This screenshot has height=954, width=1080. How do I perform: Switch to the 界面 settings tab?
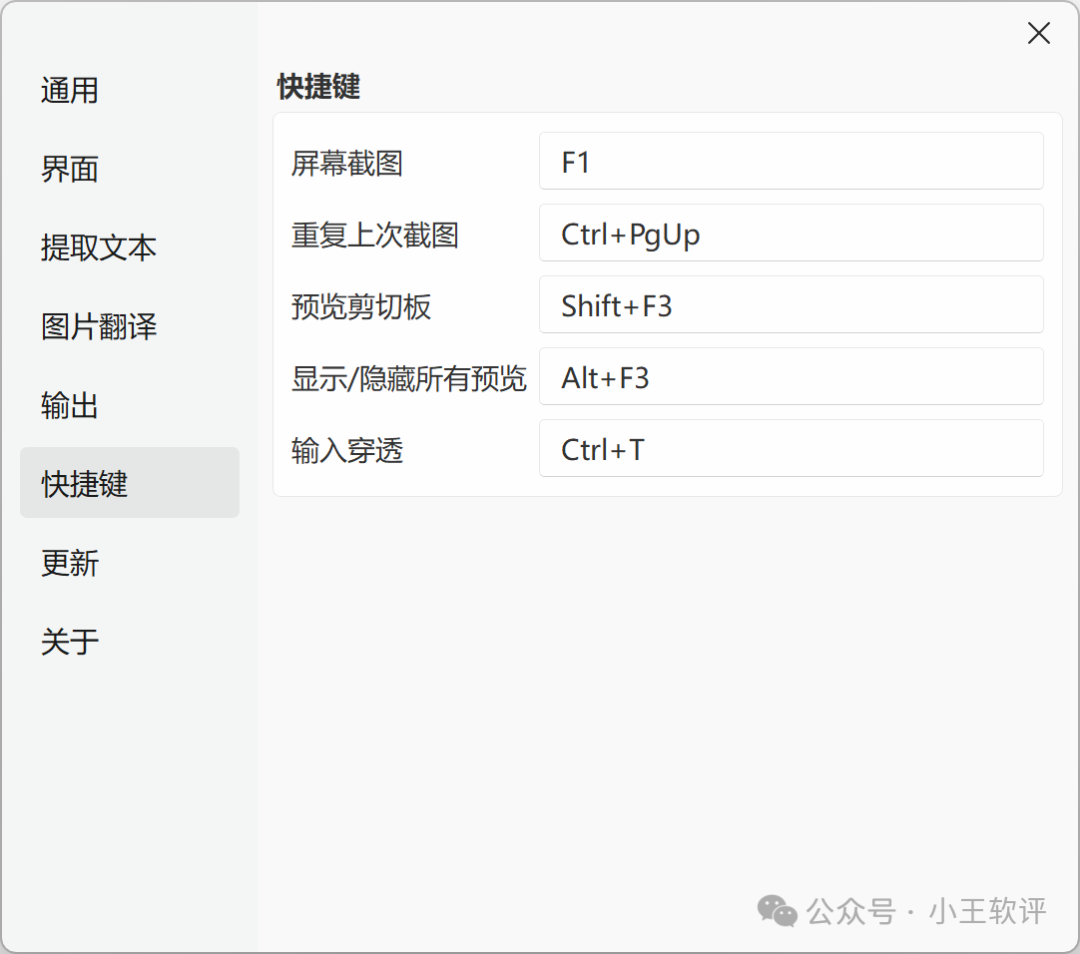tap(68, 169)
